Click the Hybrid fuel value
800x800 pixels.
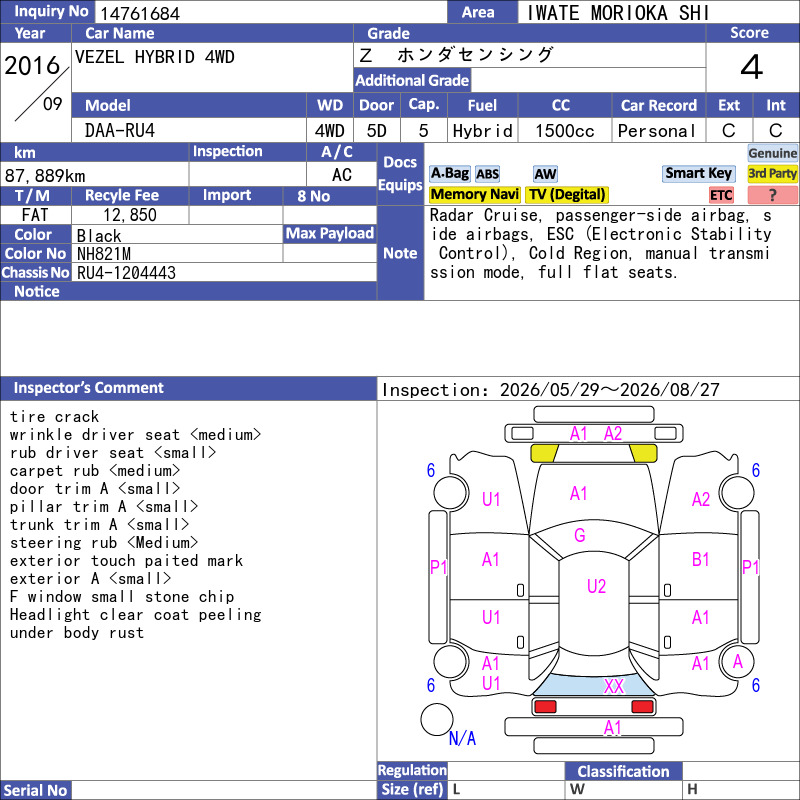(x=482, y=131)
